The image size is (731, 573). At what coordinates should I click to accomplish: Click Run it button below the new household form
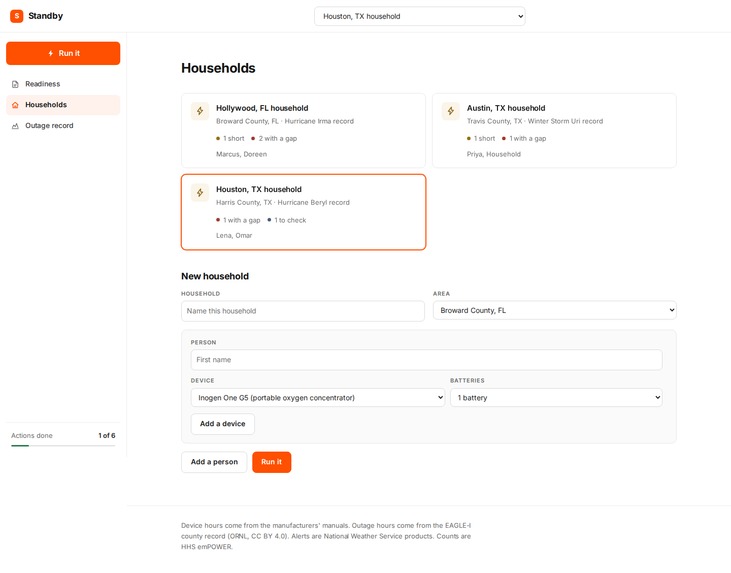[272, 462]
